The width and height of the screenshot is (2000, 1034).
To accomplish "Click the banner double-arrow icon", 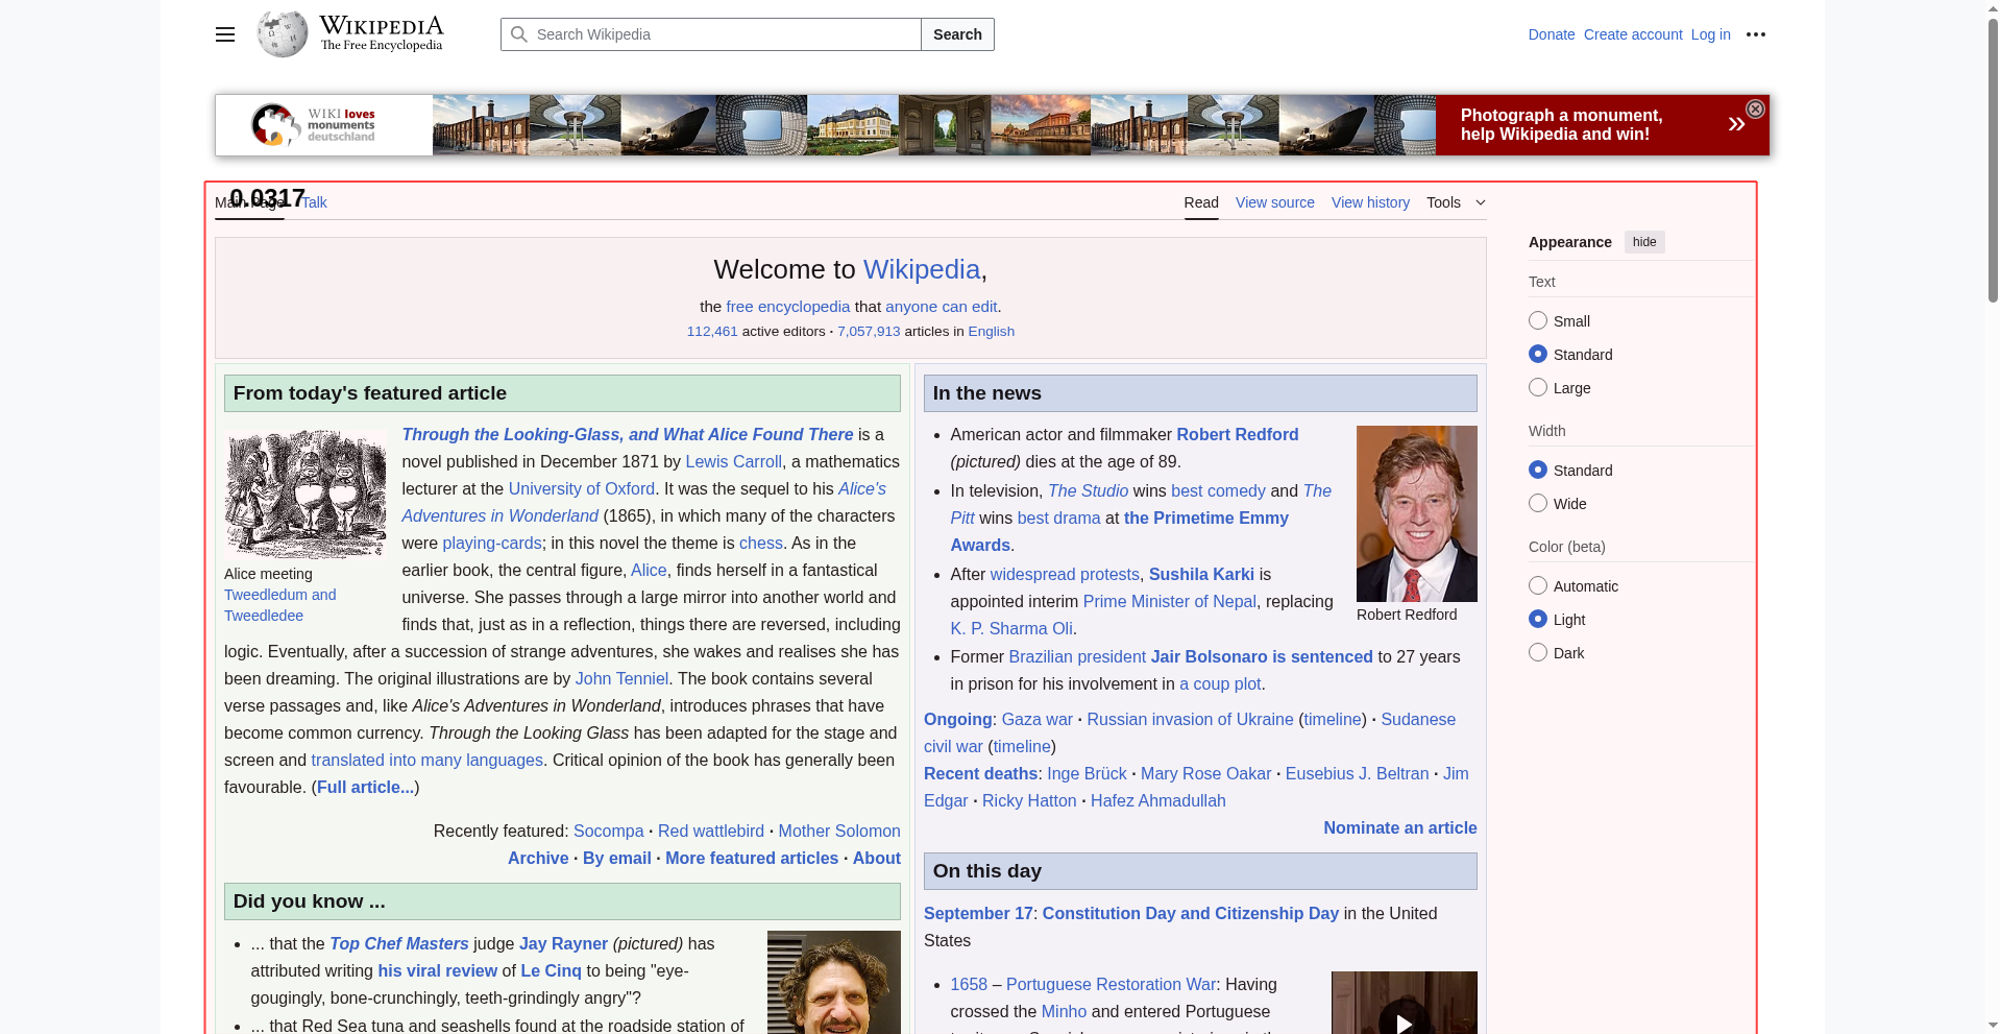I will 1736,124.
